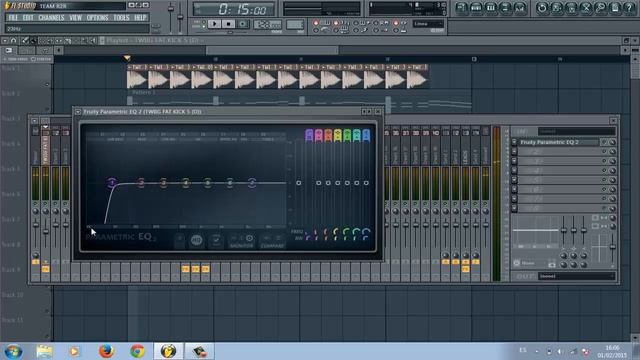The image size is (640, 360).
Task: Toggle the orange FX button under Send 2 track
Action: pos(456,262)
